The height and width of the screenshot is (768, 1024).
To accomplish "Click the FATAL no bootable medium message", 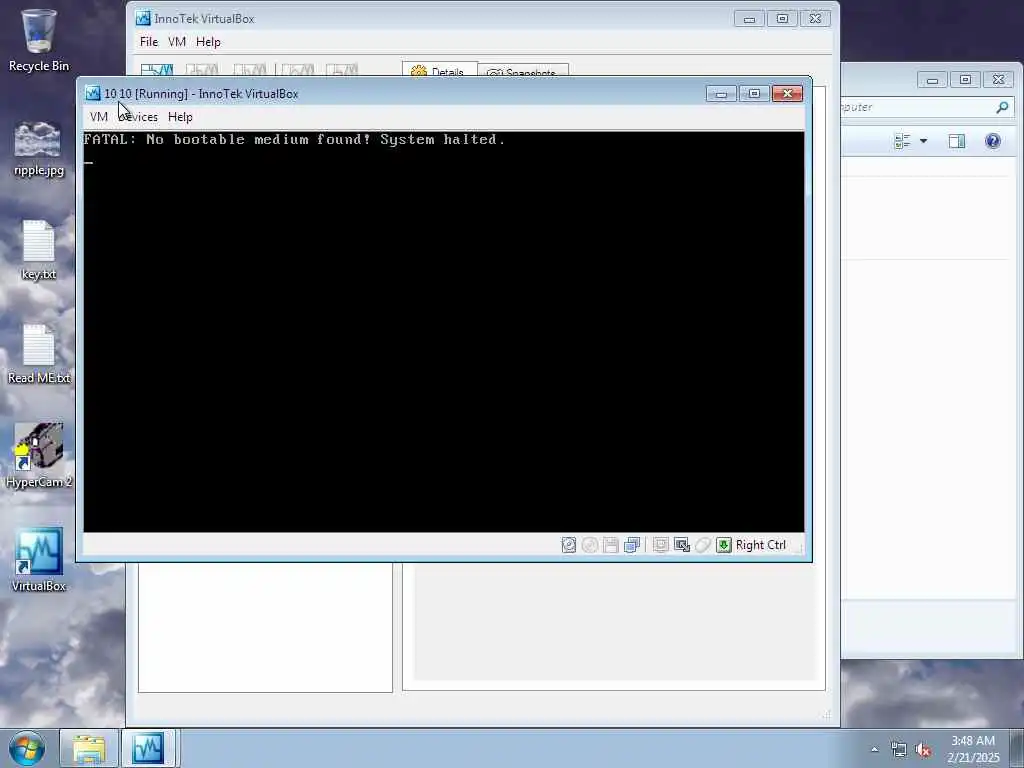I will 295,139.
